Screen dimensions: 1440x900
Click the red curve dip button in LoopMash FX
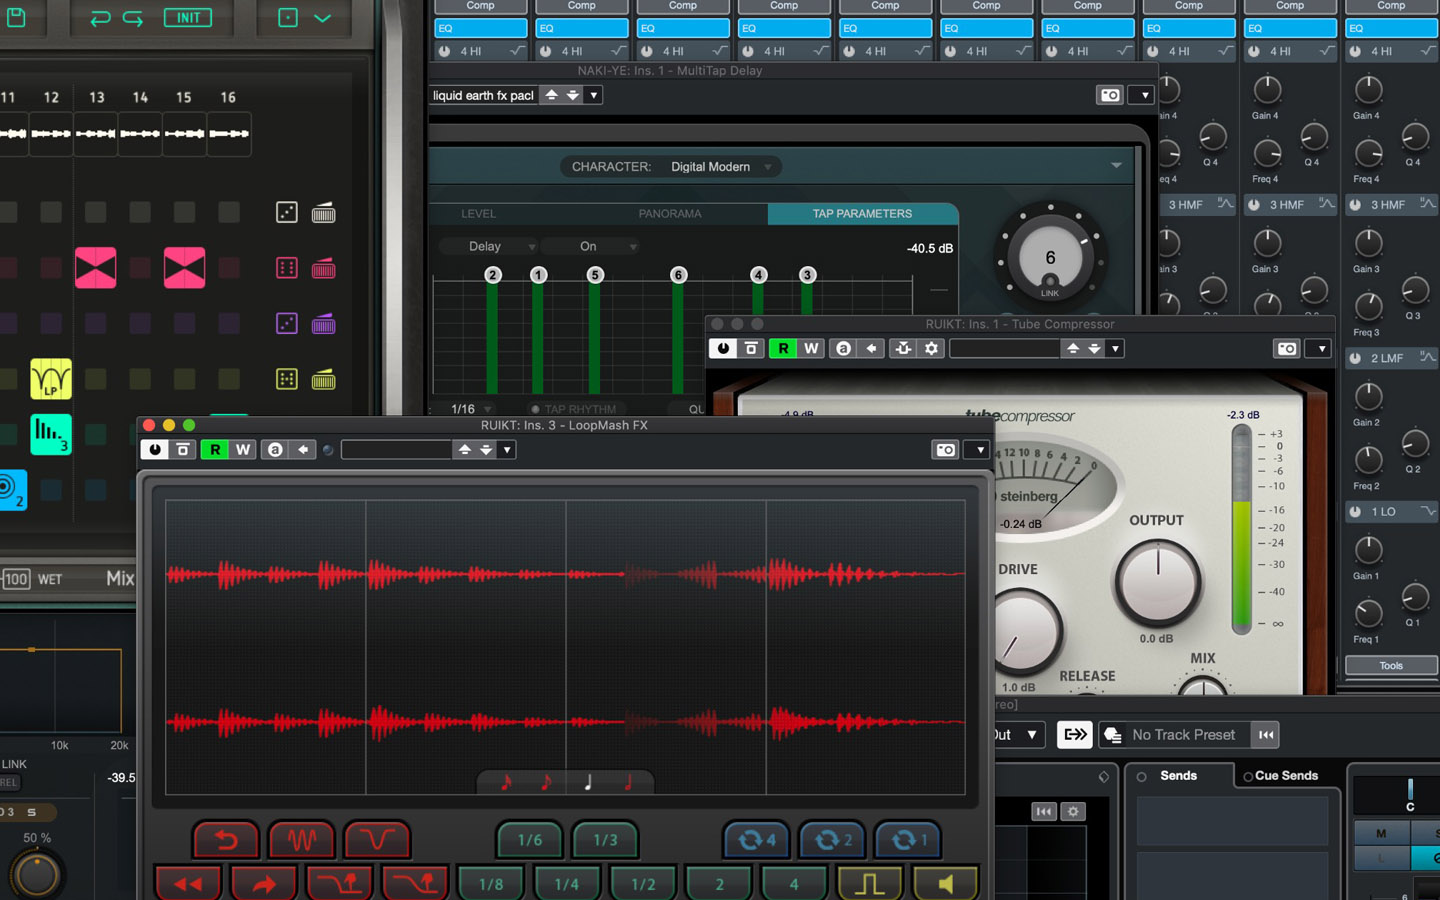point(377,840)
